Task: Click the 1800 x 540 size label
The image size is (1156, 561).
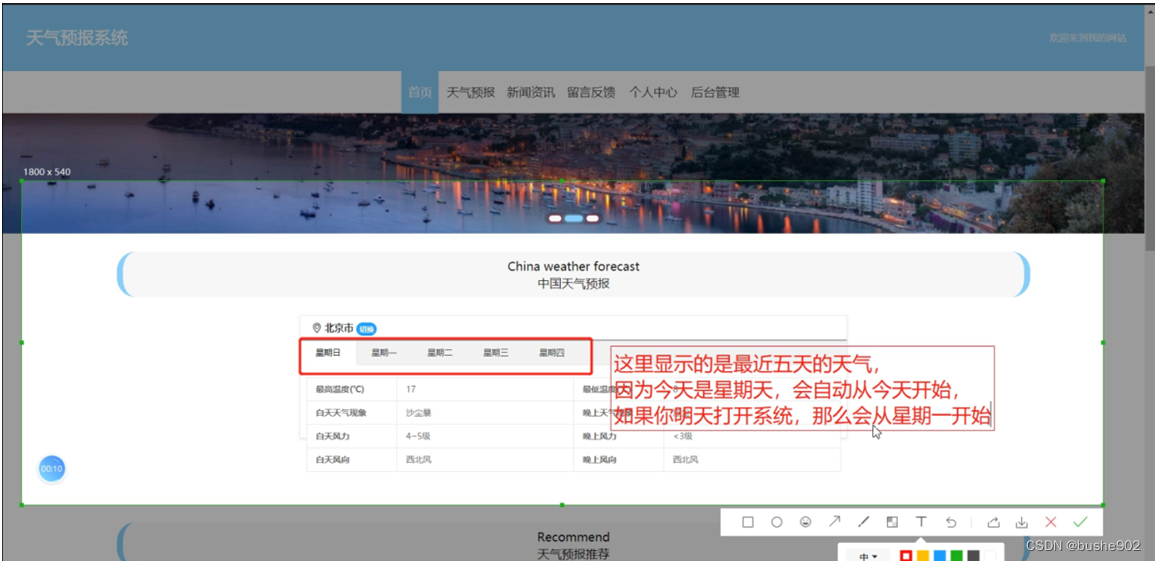Action: point(46,172)
